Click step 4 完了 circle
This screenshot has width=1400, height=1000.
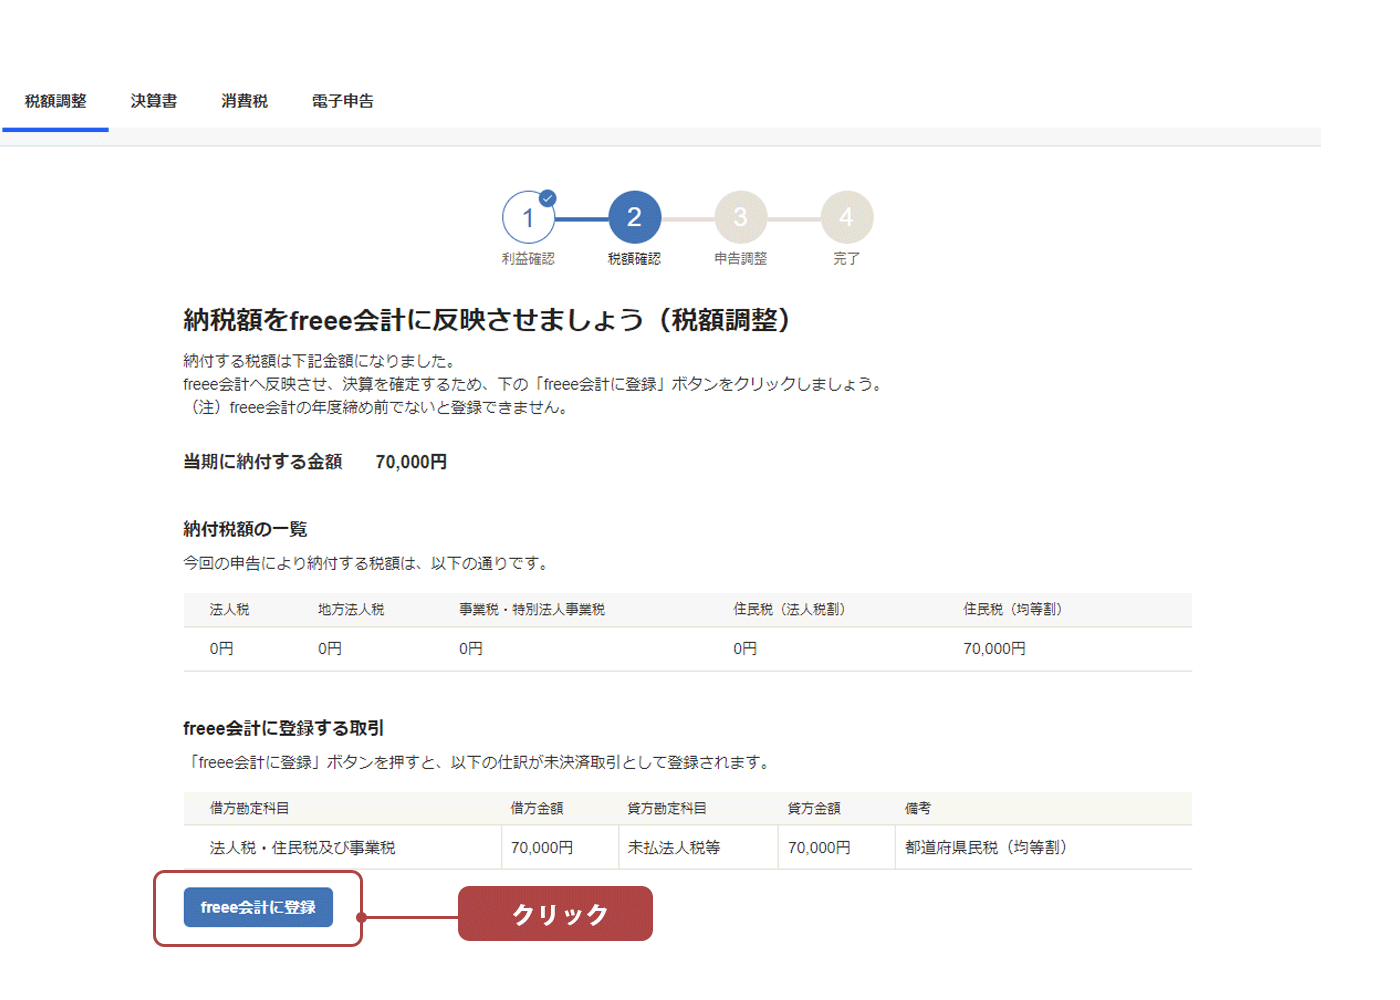point(846,217)
